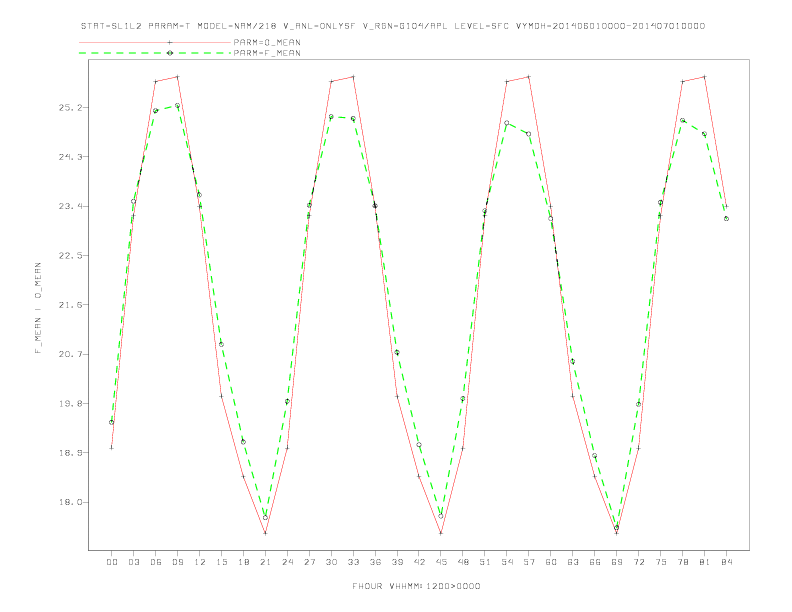Click forecast hour 63 on the x-axis

(573, 562)
